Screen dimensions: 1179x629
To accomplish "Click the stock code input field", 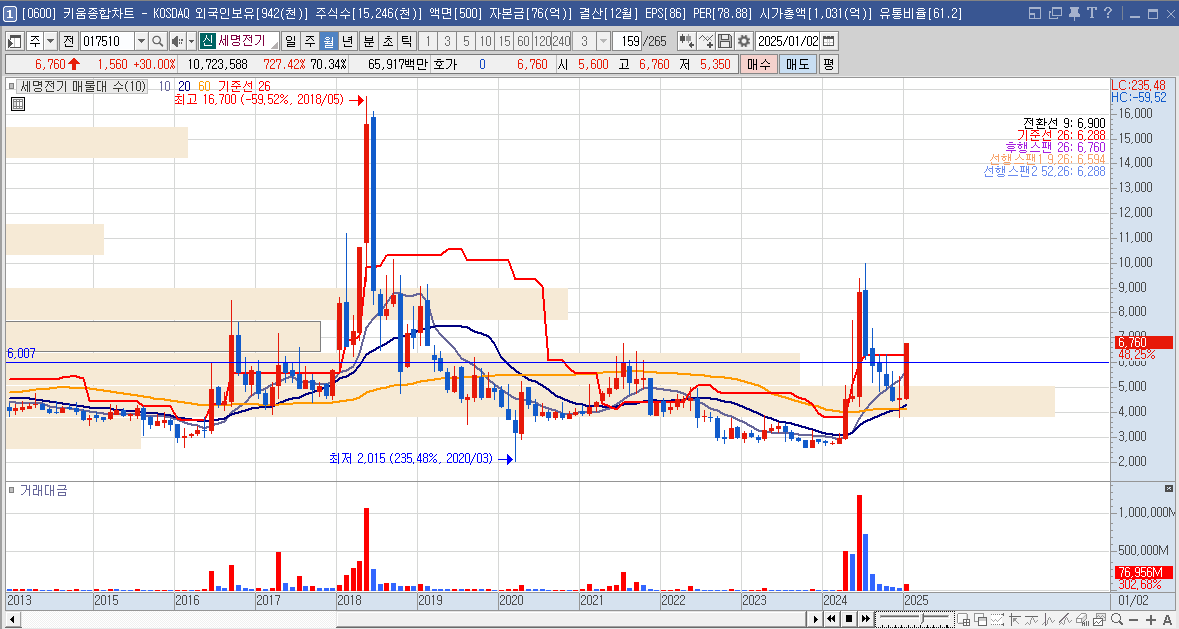I will [x=106, y=41].
